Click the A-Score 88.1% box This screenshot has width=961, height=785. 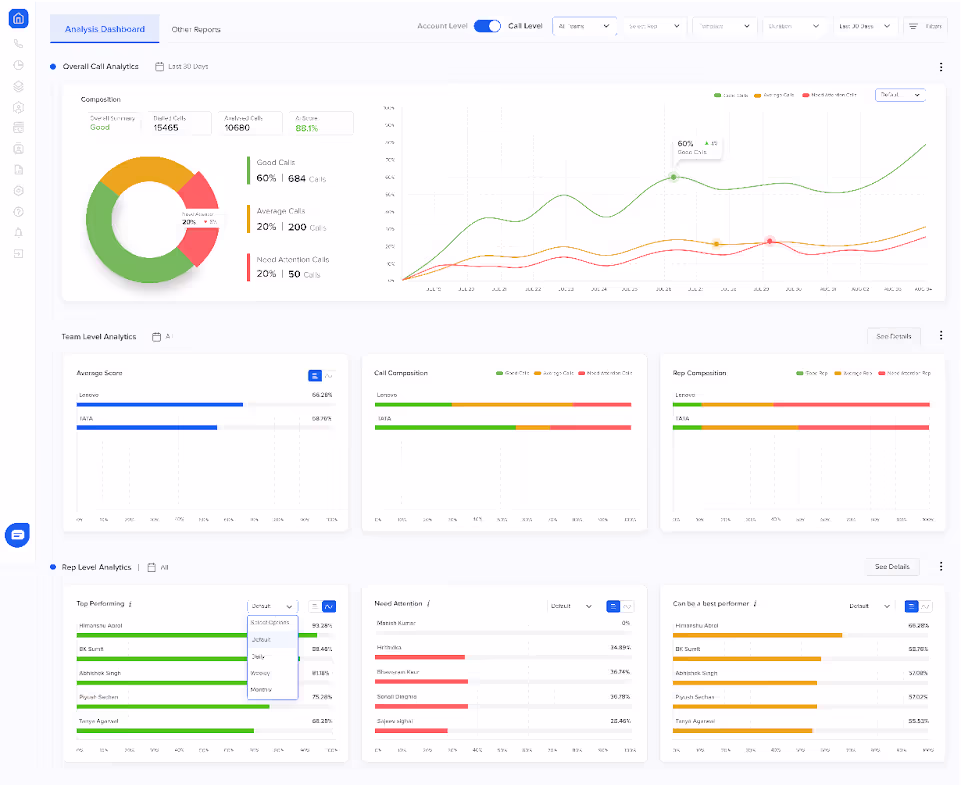point(319,123)
